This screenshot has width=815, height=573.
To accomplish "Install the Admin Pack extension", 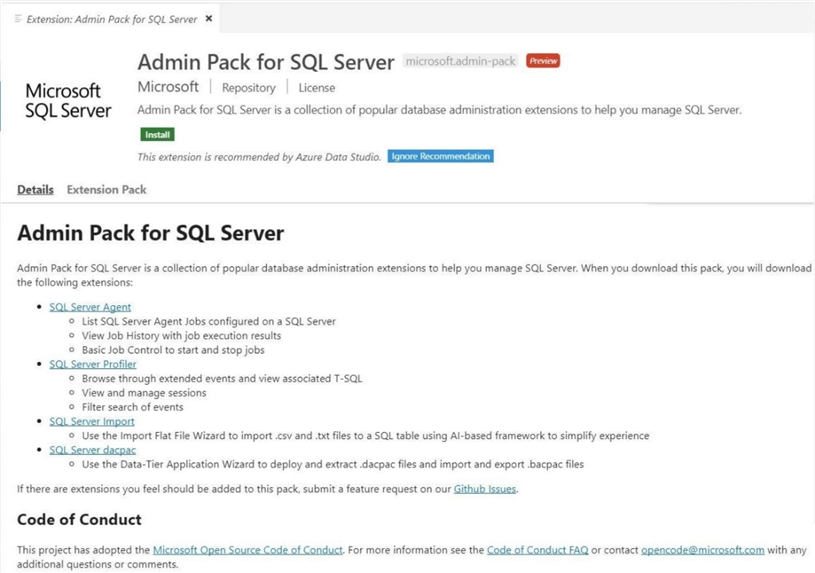I will [x=157, y=135].
